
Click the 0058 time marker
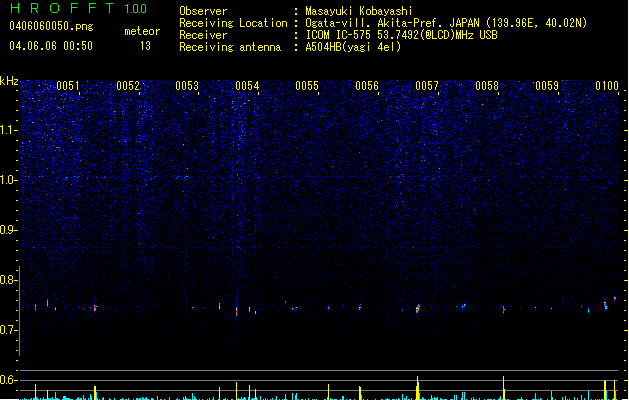487,85
